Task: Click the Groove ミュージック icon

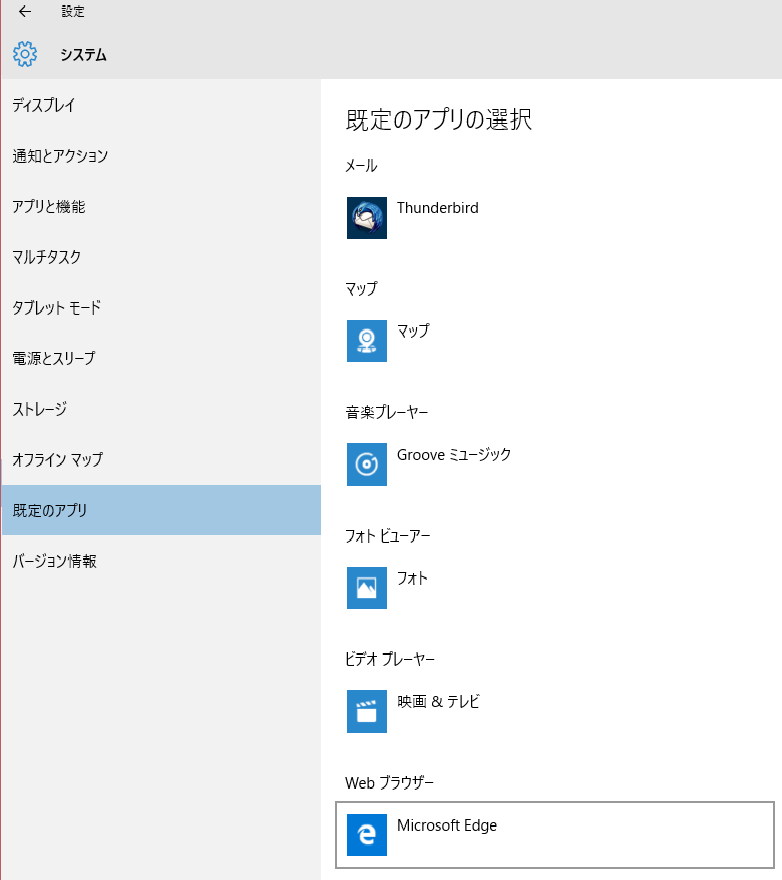Action: 367,464
